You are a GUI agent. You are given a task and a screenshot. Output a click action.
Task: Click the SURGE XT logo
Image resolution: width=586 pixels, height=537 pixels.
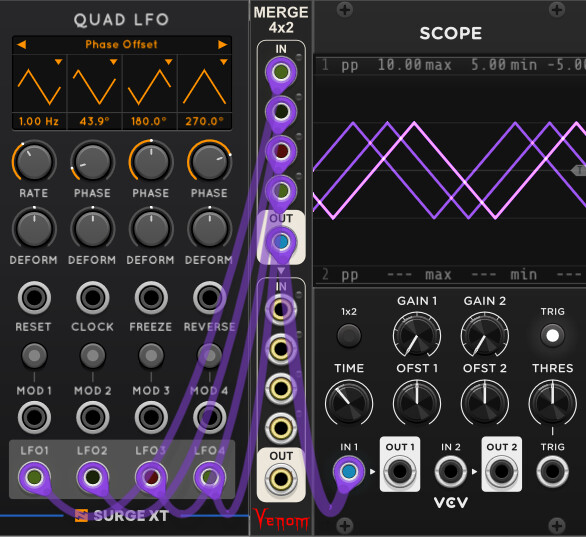tap(122, 516)
